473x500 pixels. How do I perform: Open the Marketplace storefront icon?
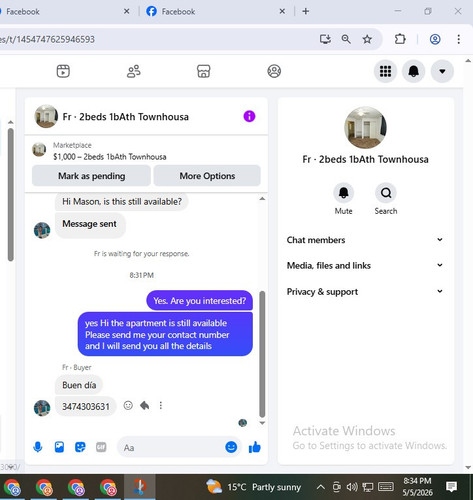point(203,71)
